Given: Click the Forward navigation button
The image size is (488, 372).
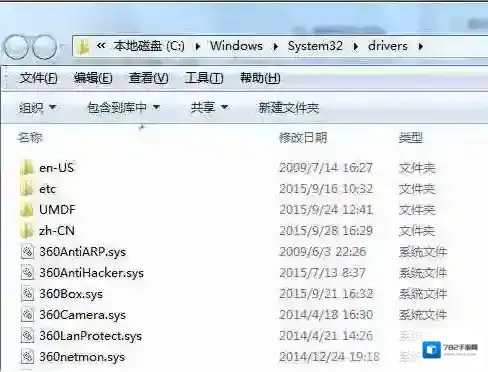Looking at the screenshot, I should (x=45, y=46).
